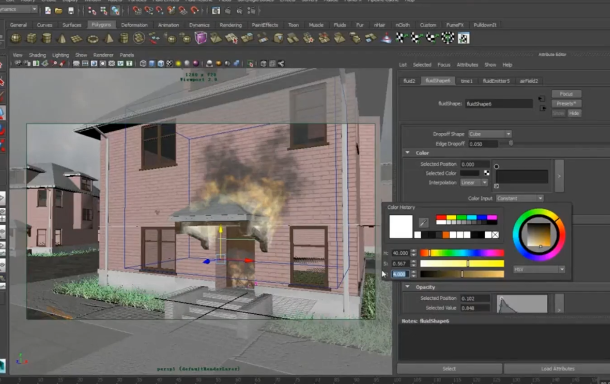The image size is (610, 384).
Task: Click the Load Attributes button
Action: (557, 368)
